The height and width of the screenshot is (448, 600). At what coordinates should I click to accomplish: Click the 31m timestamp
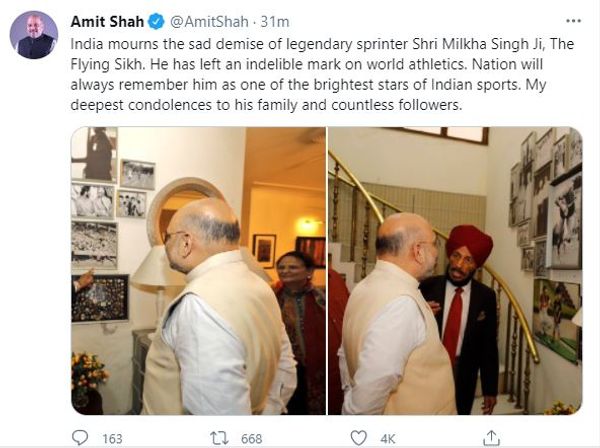[x=275, y=22]
